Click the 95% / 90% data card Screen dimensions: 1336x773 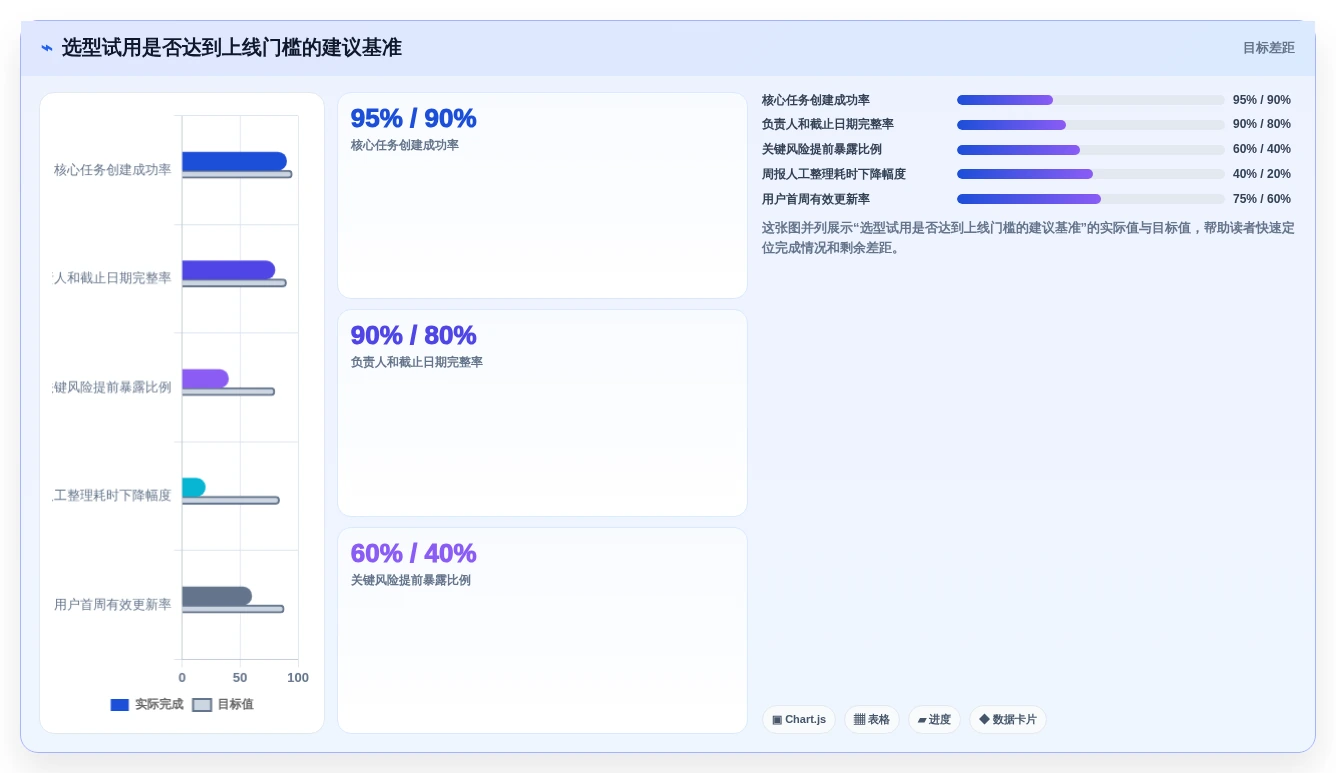[542, 196]
